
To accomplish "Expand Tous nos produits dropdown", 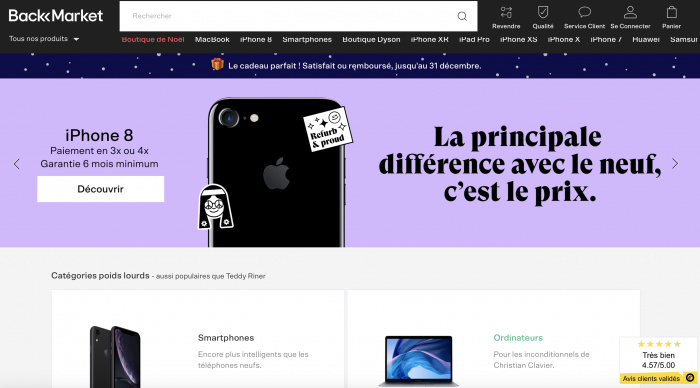I will 44,39.
